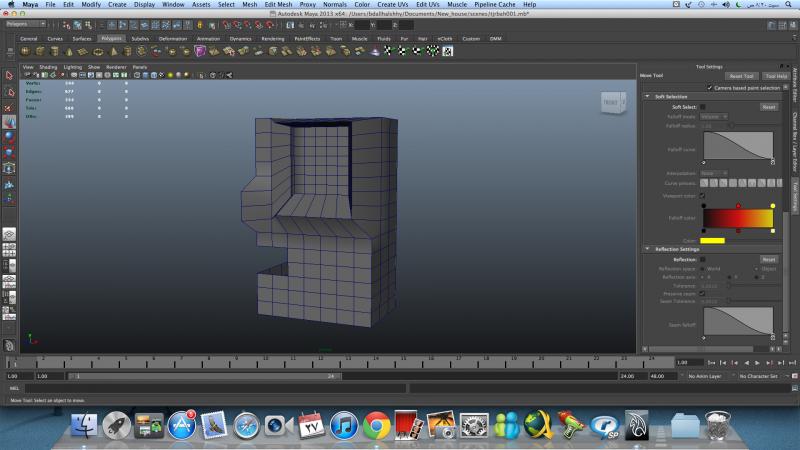Toggle Camera based paint selection checkbox
Screen dimensions: 800x450
tap(710, 87)
